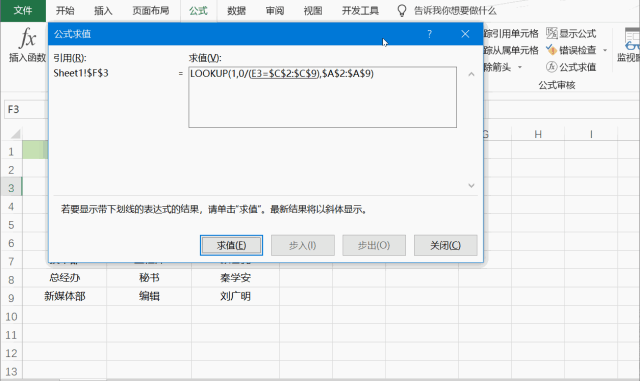
Task: Click scroll down arrow in evaluation box
Action: point(471,185)
